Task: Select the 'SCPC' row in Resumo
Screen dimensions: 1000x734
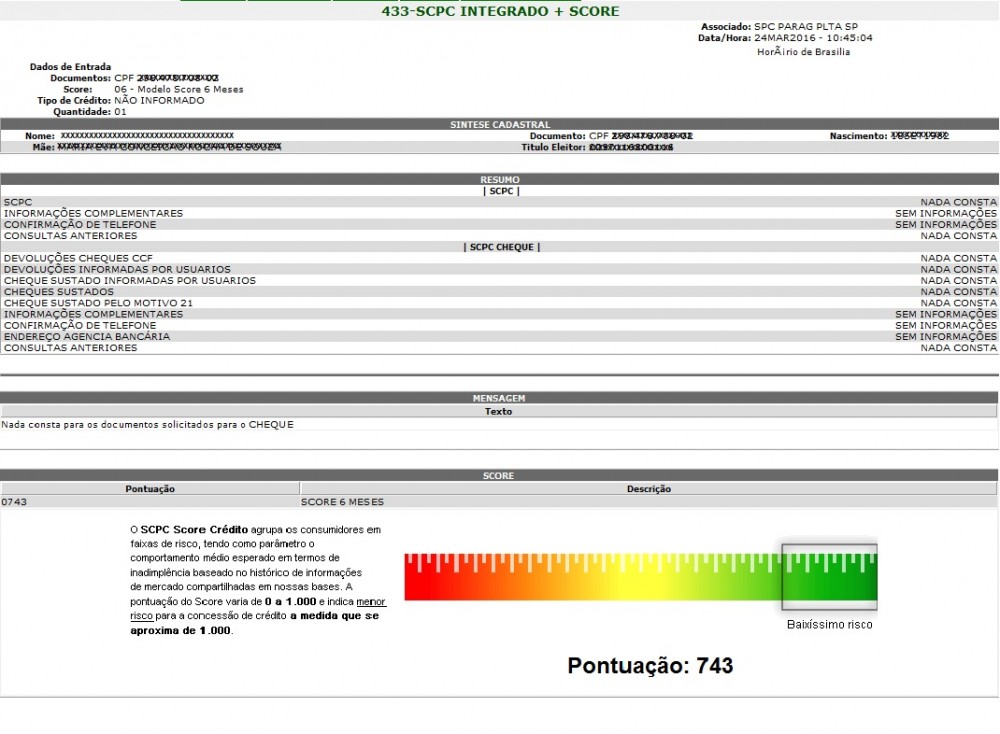Action: click(500, 202)
